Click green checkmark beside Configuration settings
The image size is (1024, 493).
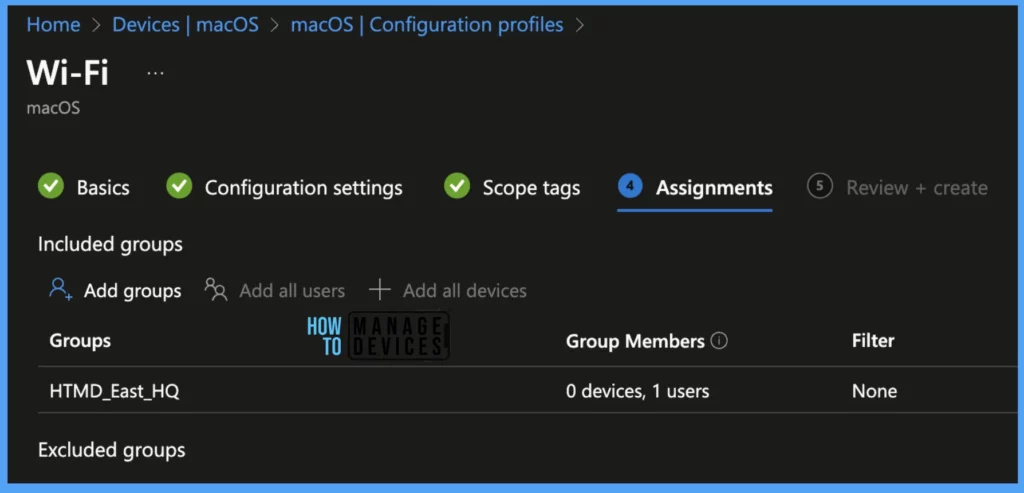coord(179,187)
